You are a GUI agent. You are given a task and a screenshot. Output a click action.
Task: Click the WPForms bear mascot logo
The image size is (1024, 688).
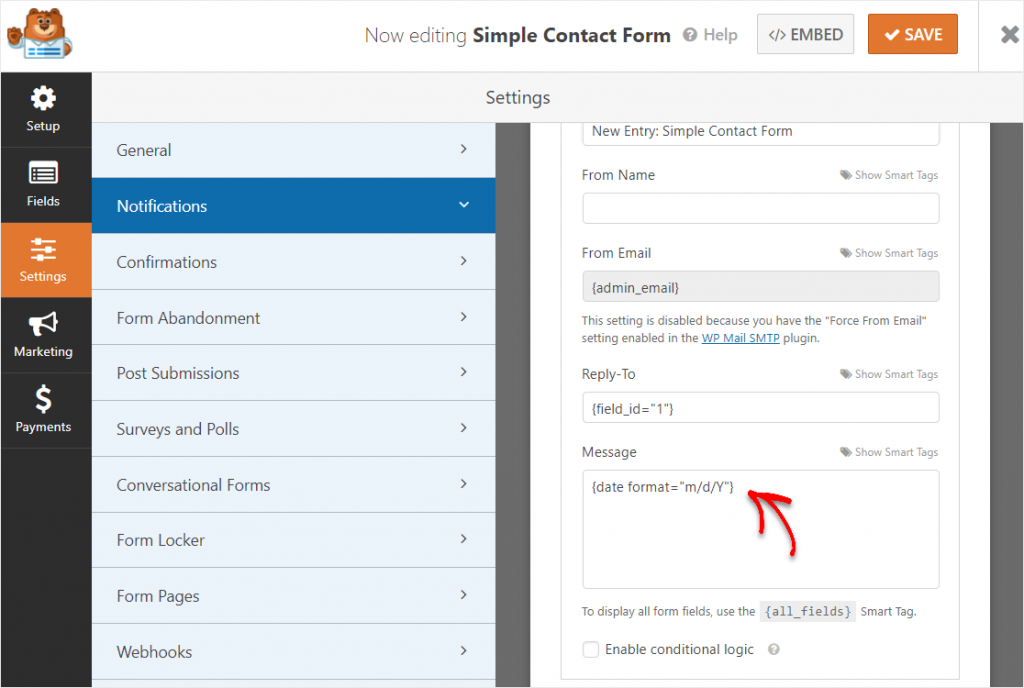click(40, 35)
